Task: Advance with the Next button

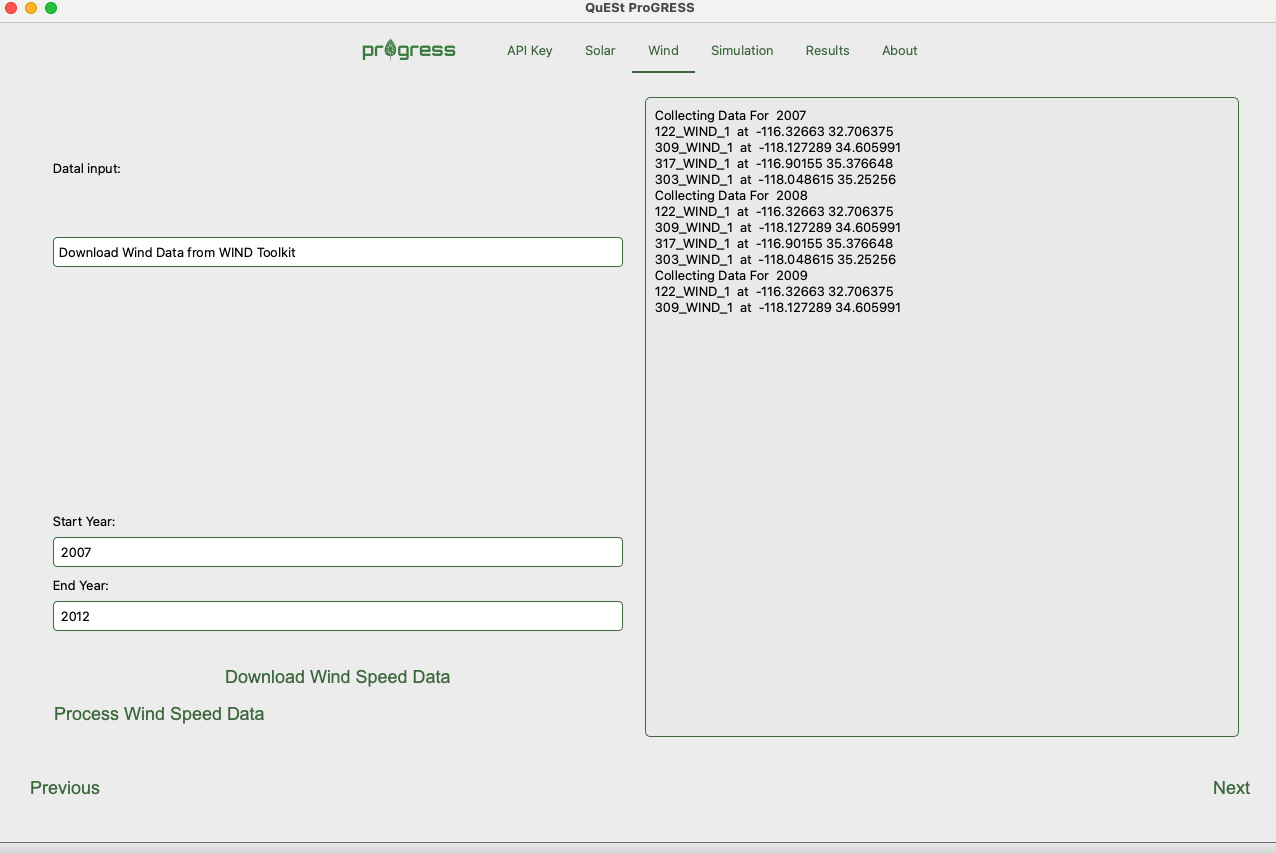Action: tap(1231, 788)
